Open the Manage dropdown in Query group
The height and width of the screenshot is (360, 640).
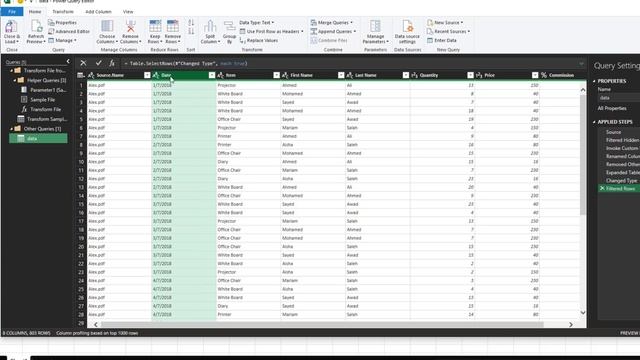(62, 40)
